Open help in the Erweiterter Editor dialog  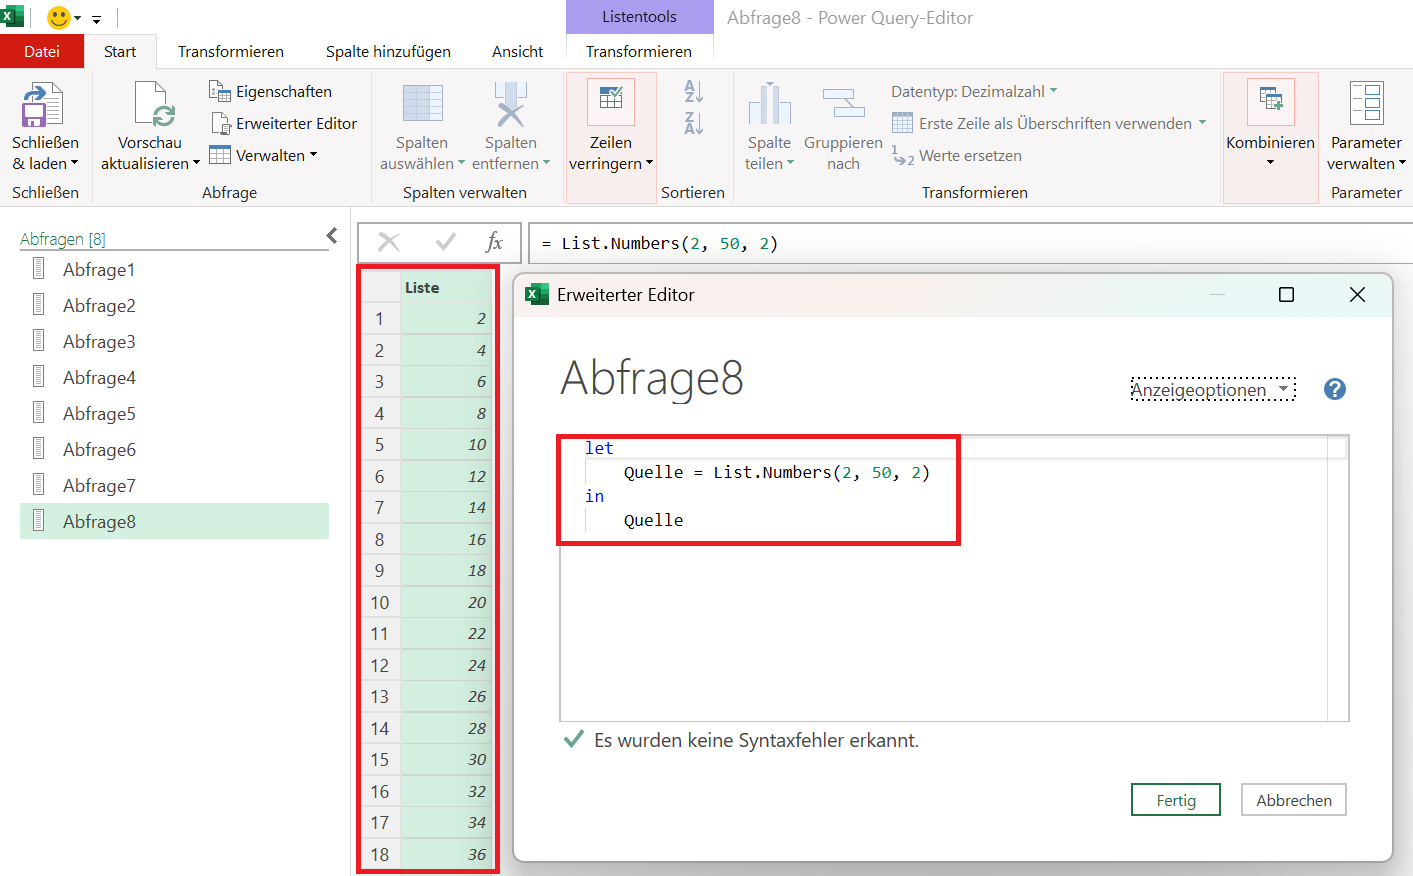pos(1335,389)
